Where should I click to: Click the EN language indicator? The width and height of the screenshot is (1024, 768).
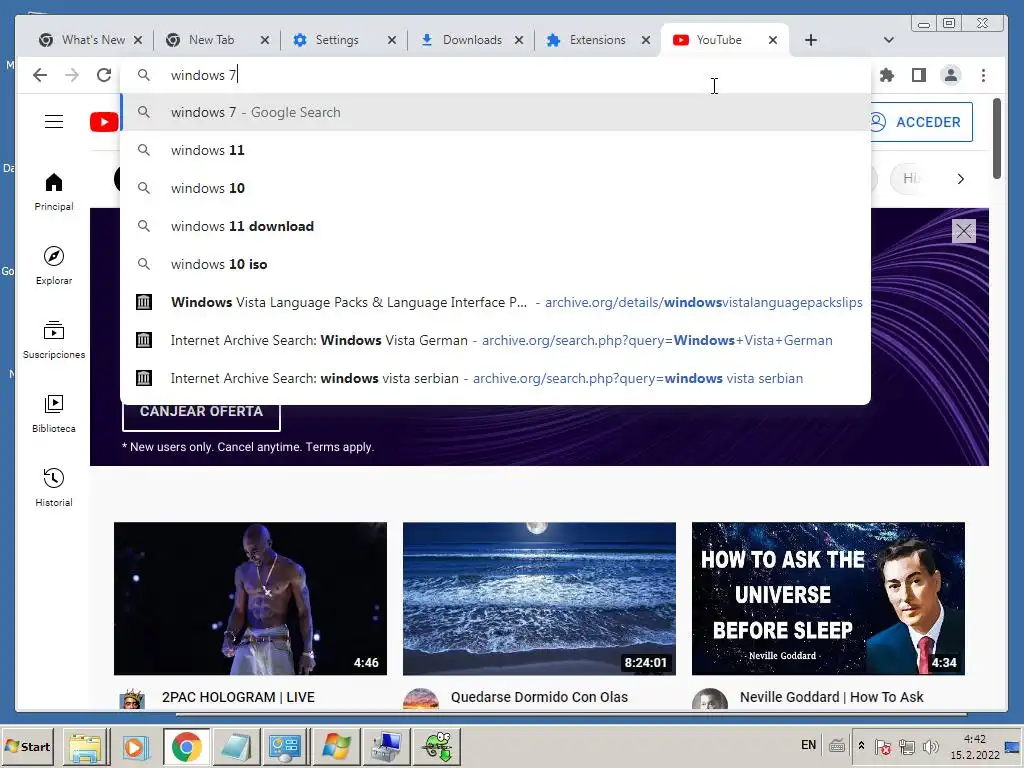(808, 745)
